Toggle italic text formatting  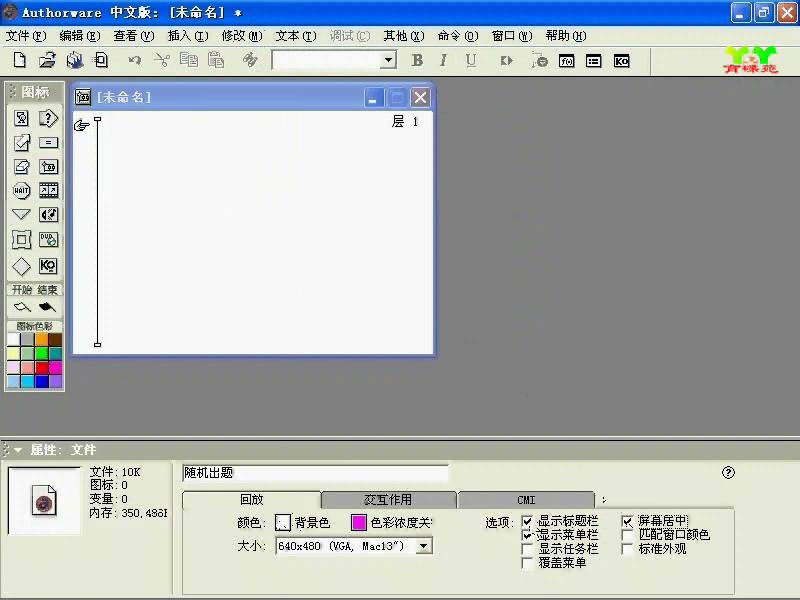pos(443,60)
